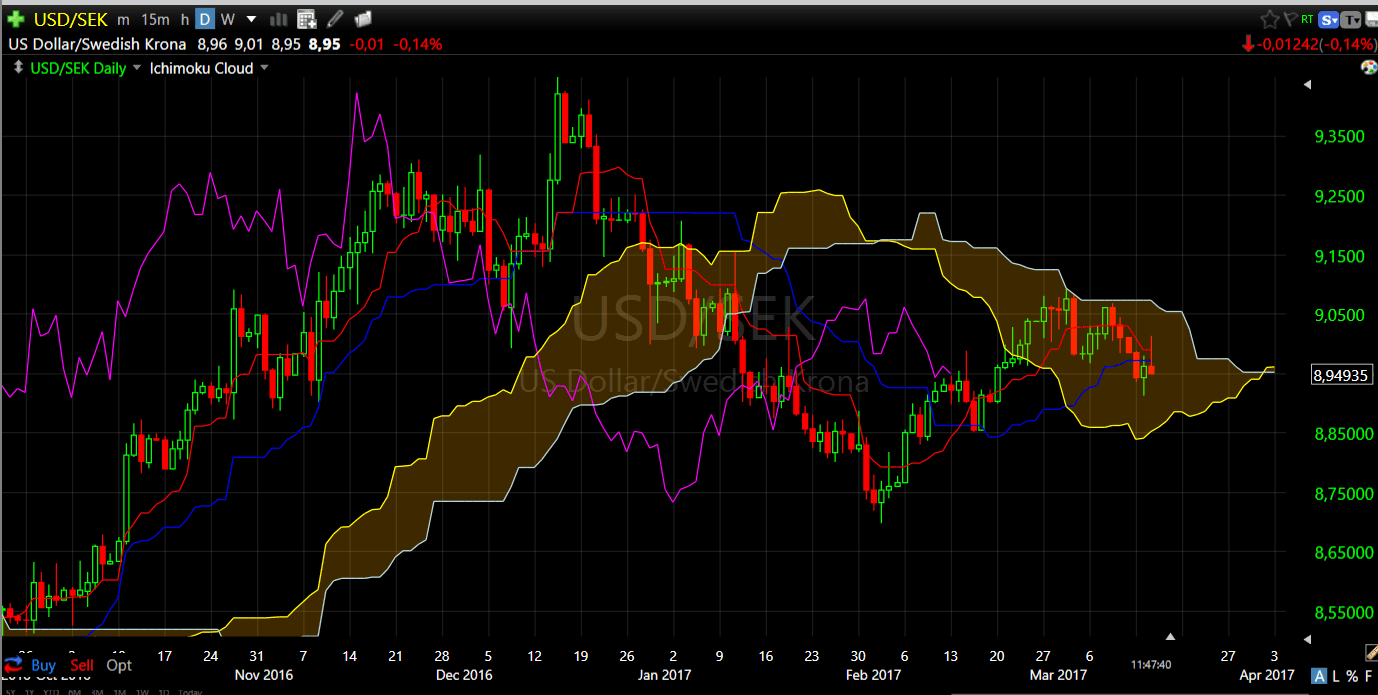Switch chart to Weekly with W
This screenshot has height=695, width=1378.
click(227, 18)
